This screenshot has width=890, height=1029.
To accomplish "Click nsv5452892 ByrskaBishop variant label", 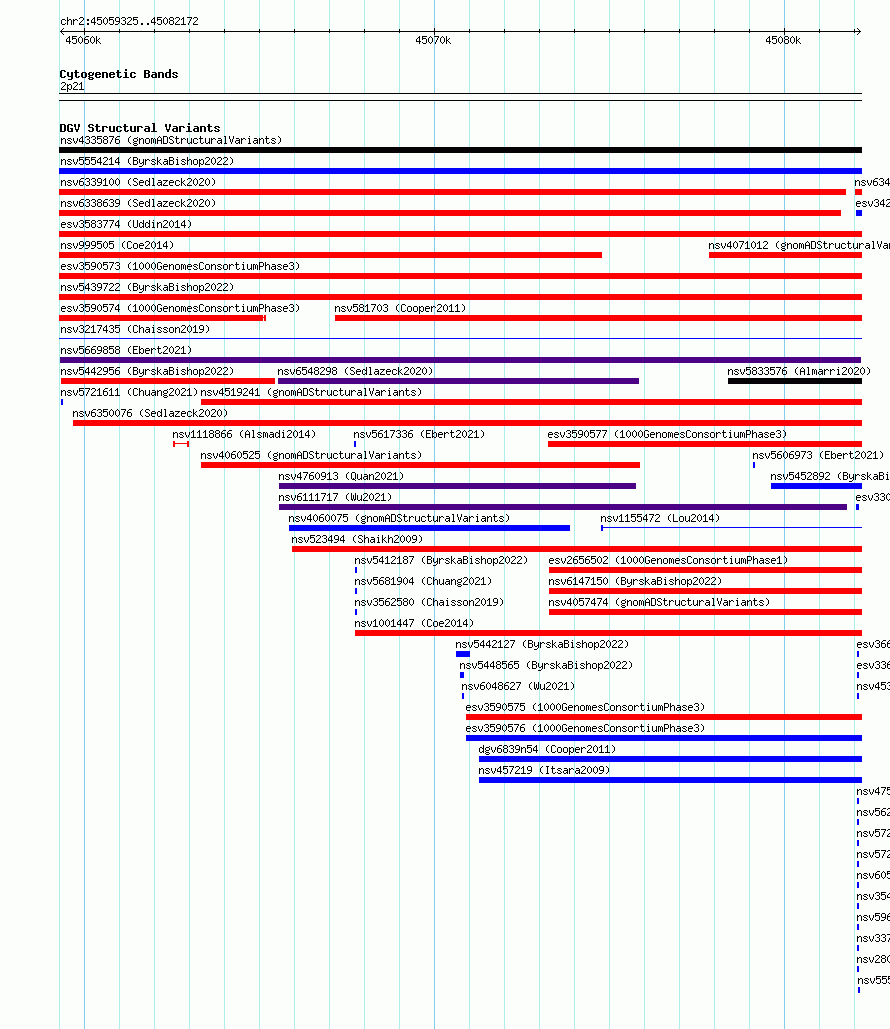I will [x=830, y=476].
